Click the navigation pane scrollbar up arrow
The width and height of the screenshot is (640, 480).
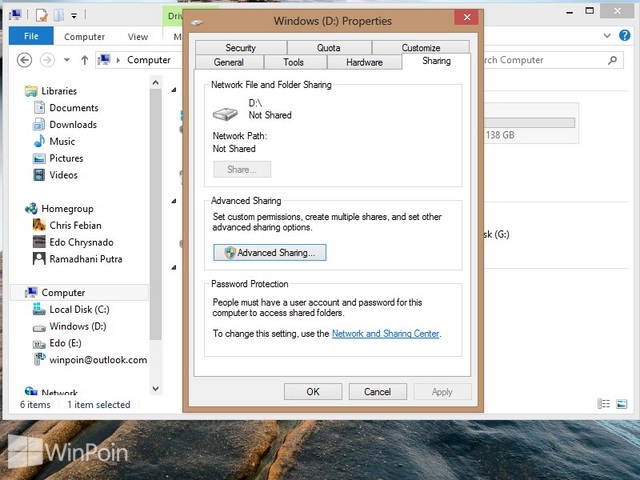click(x=156, y=83)
